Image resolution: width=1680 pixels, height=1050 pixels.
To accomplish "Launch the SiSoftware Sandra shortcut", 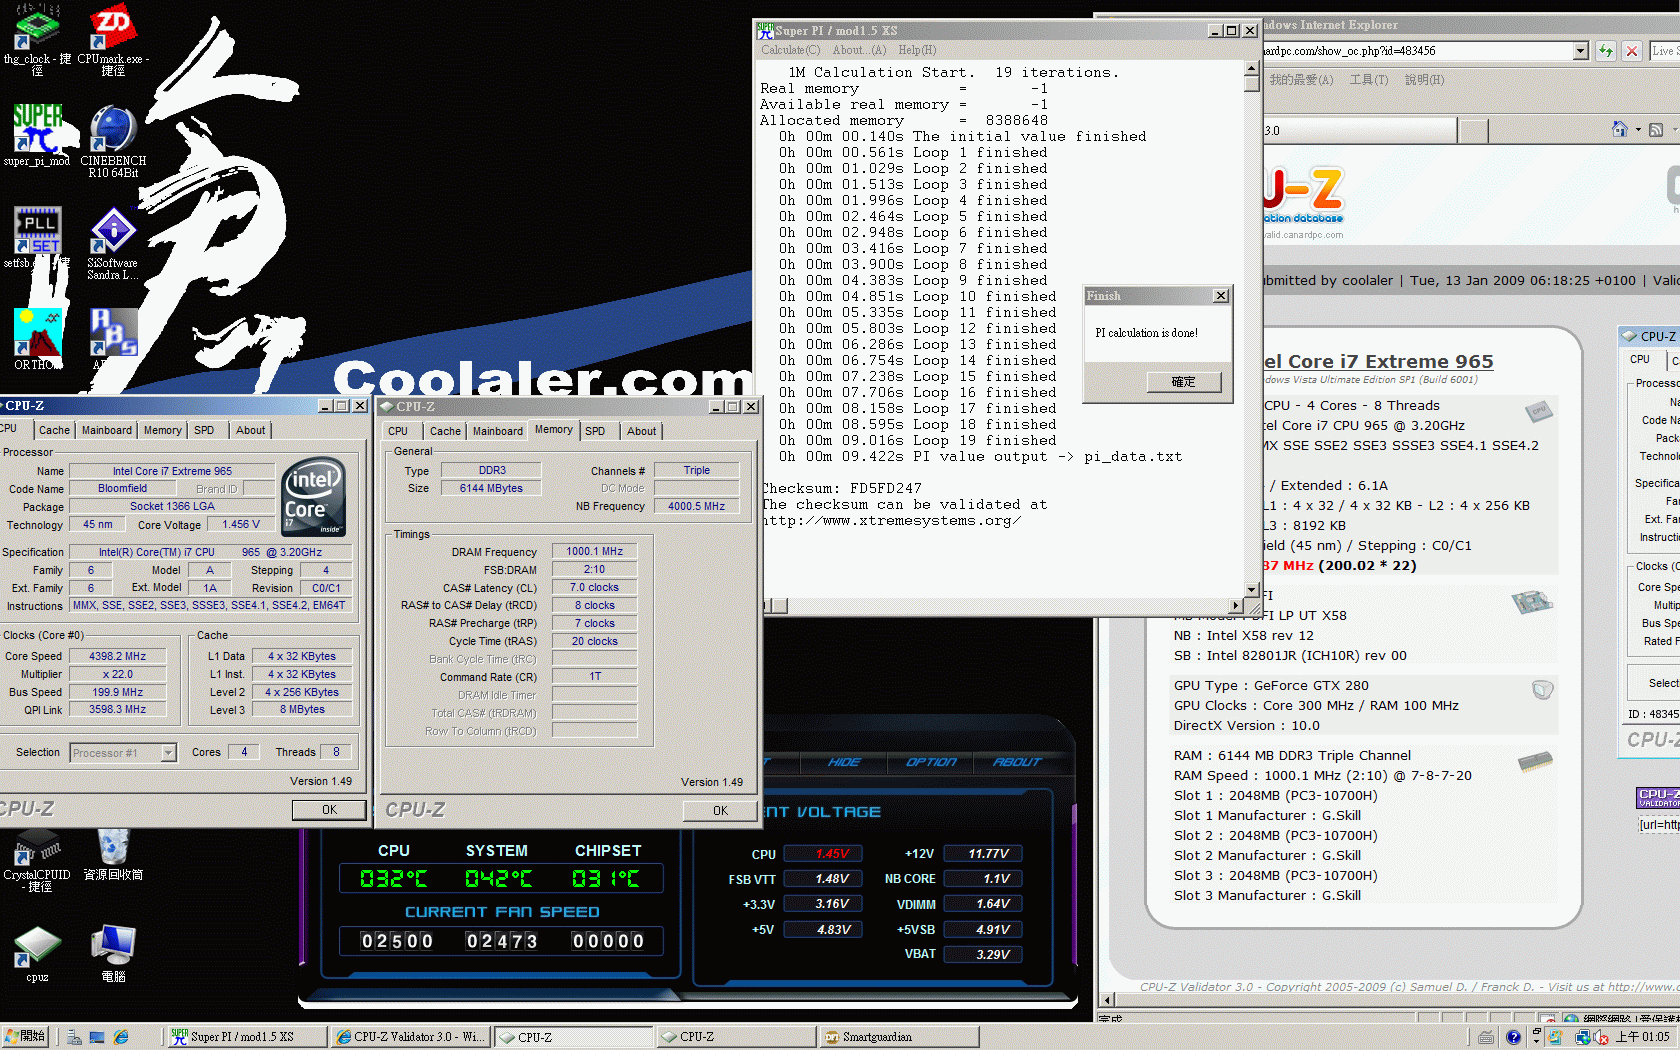I will point(113,234).
